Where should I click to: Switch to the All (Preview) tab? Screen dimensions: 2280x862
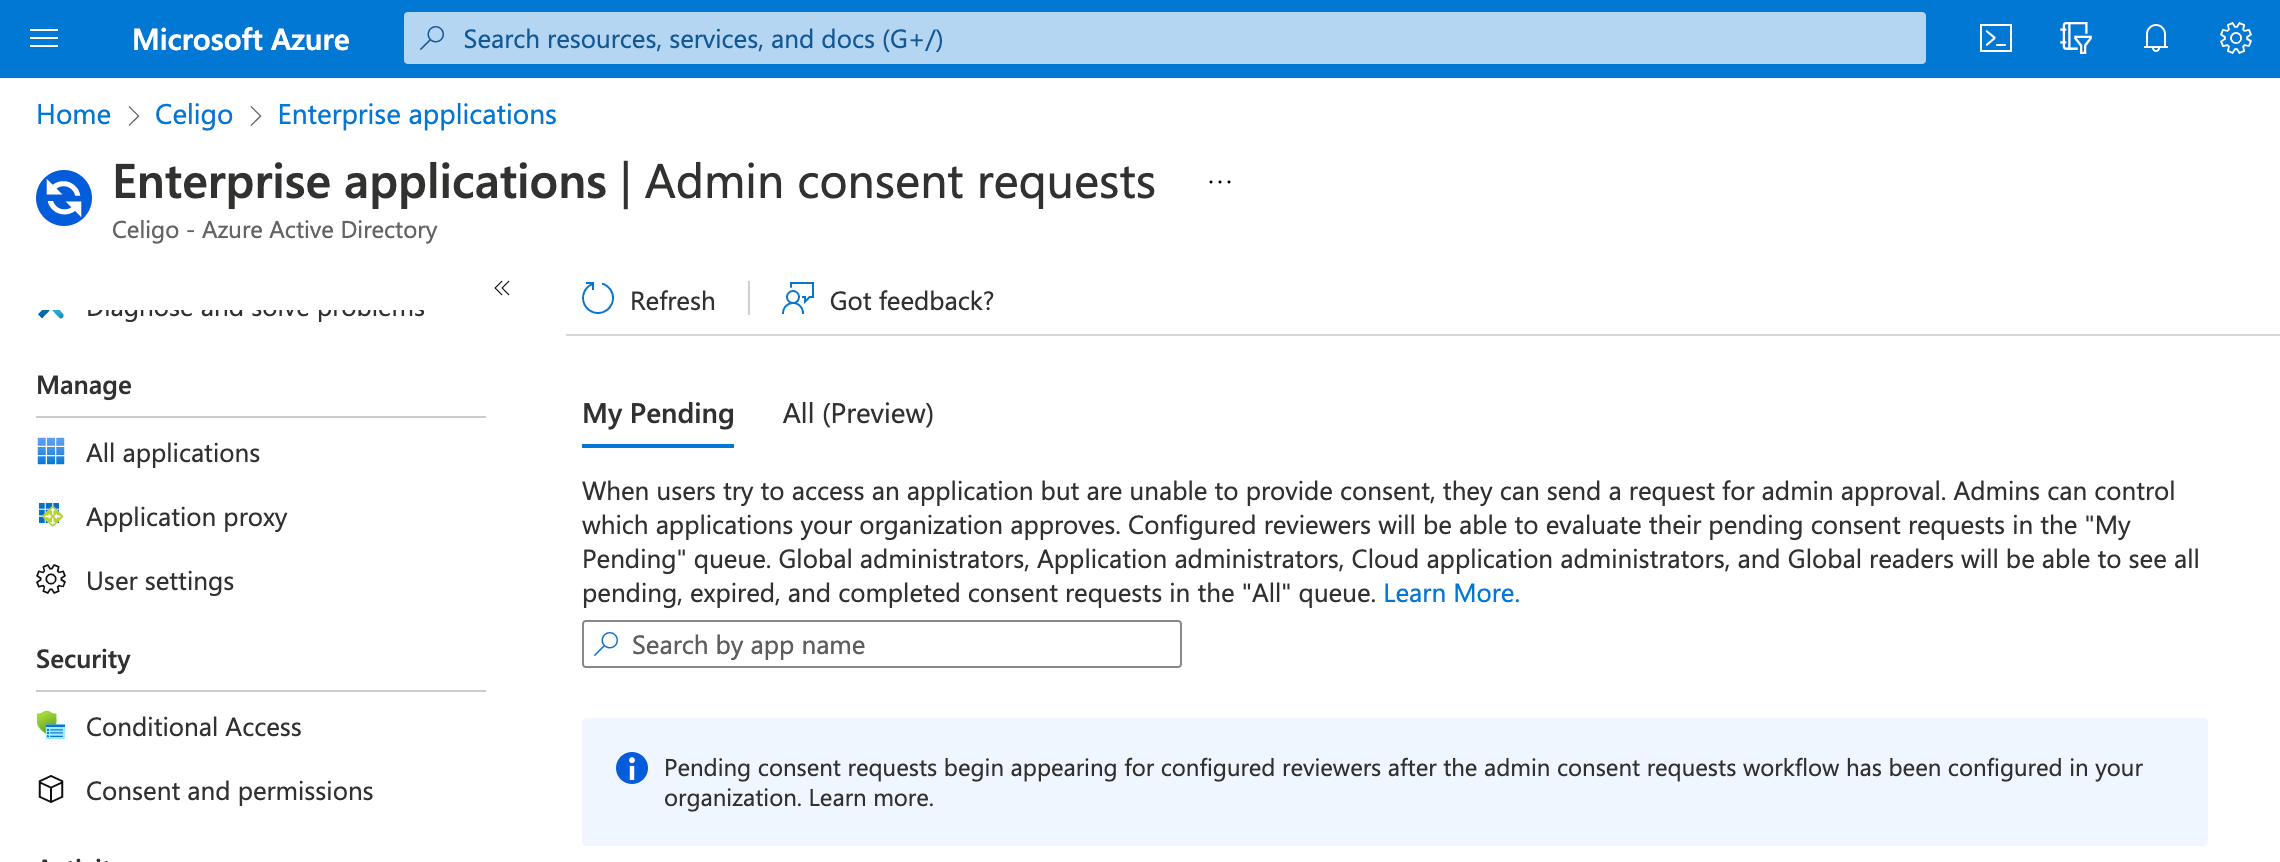tap(858, 414)
